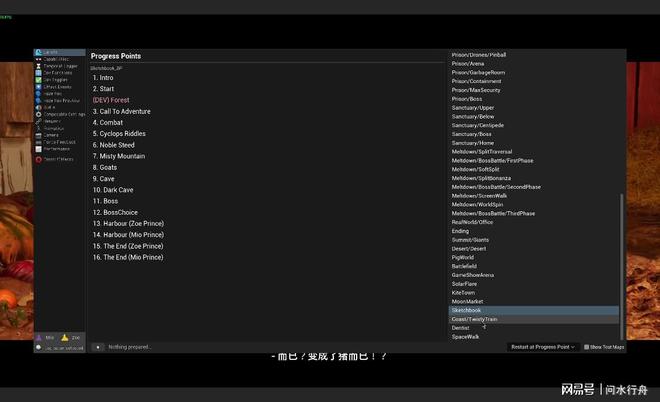
Task: Click the Dev Functions icon
Action: [38, 72]
